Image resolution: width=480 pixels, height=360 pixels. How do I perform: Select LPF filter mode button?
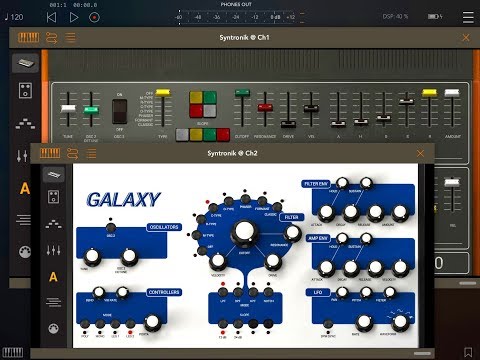(223, 292)
